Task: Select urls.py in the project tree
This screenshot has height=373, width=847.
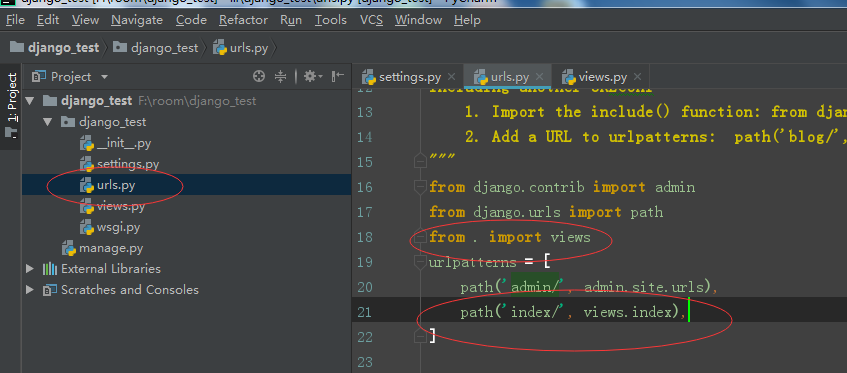Action: tap(107, 185)
